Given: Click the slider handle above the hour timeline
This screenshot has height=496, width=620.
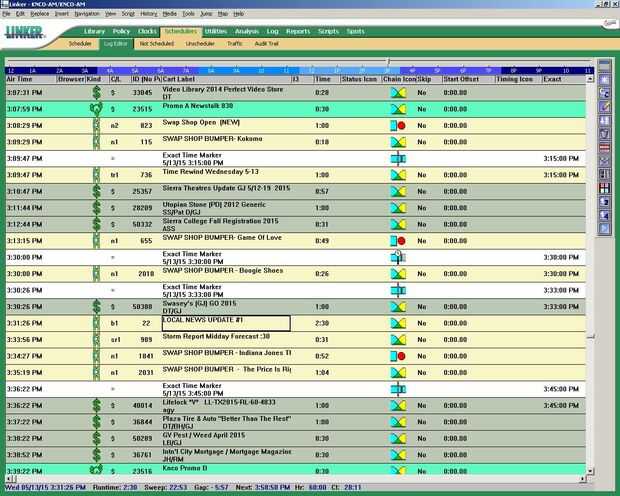Looking at the screenshot, I should [389, 62].
